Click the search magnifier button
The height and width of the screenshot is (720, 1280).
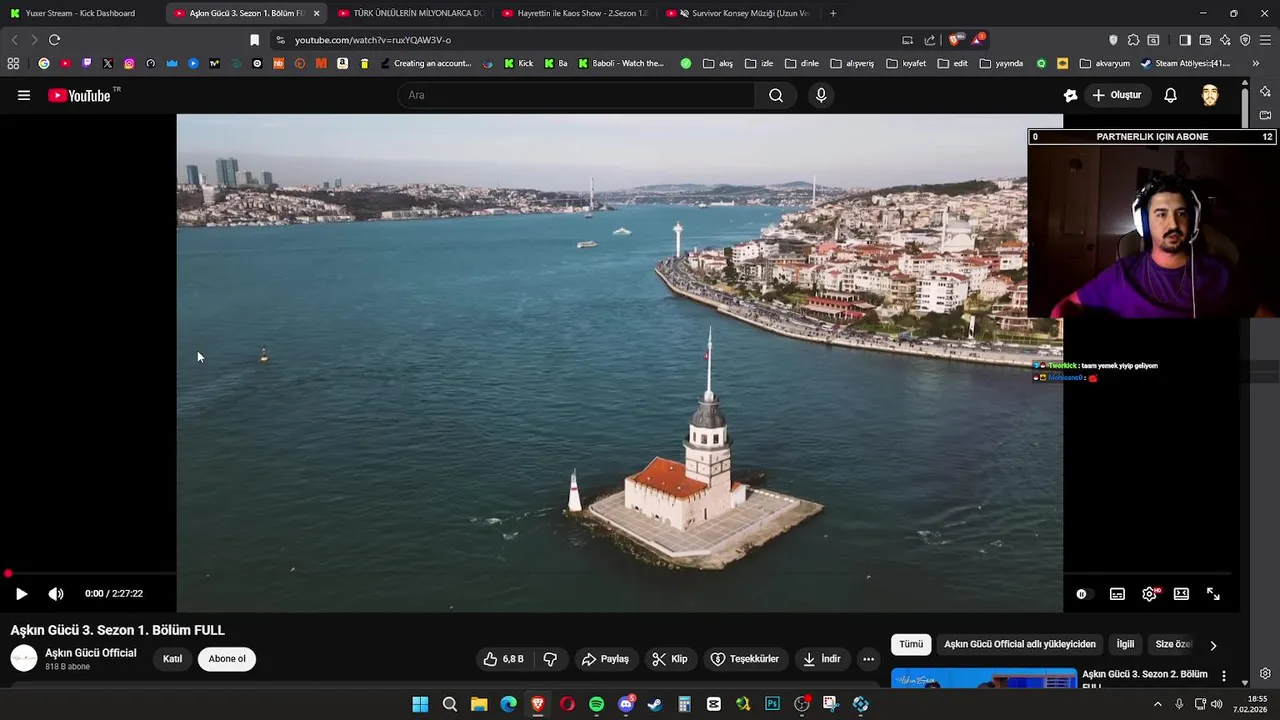776,95
